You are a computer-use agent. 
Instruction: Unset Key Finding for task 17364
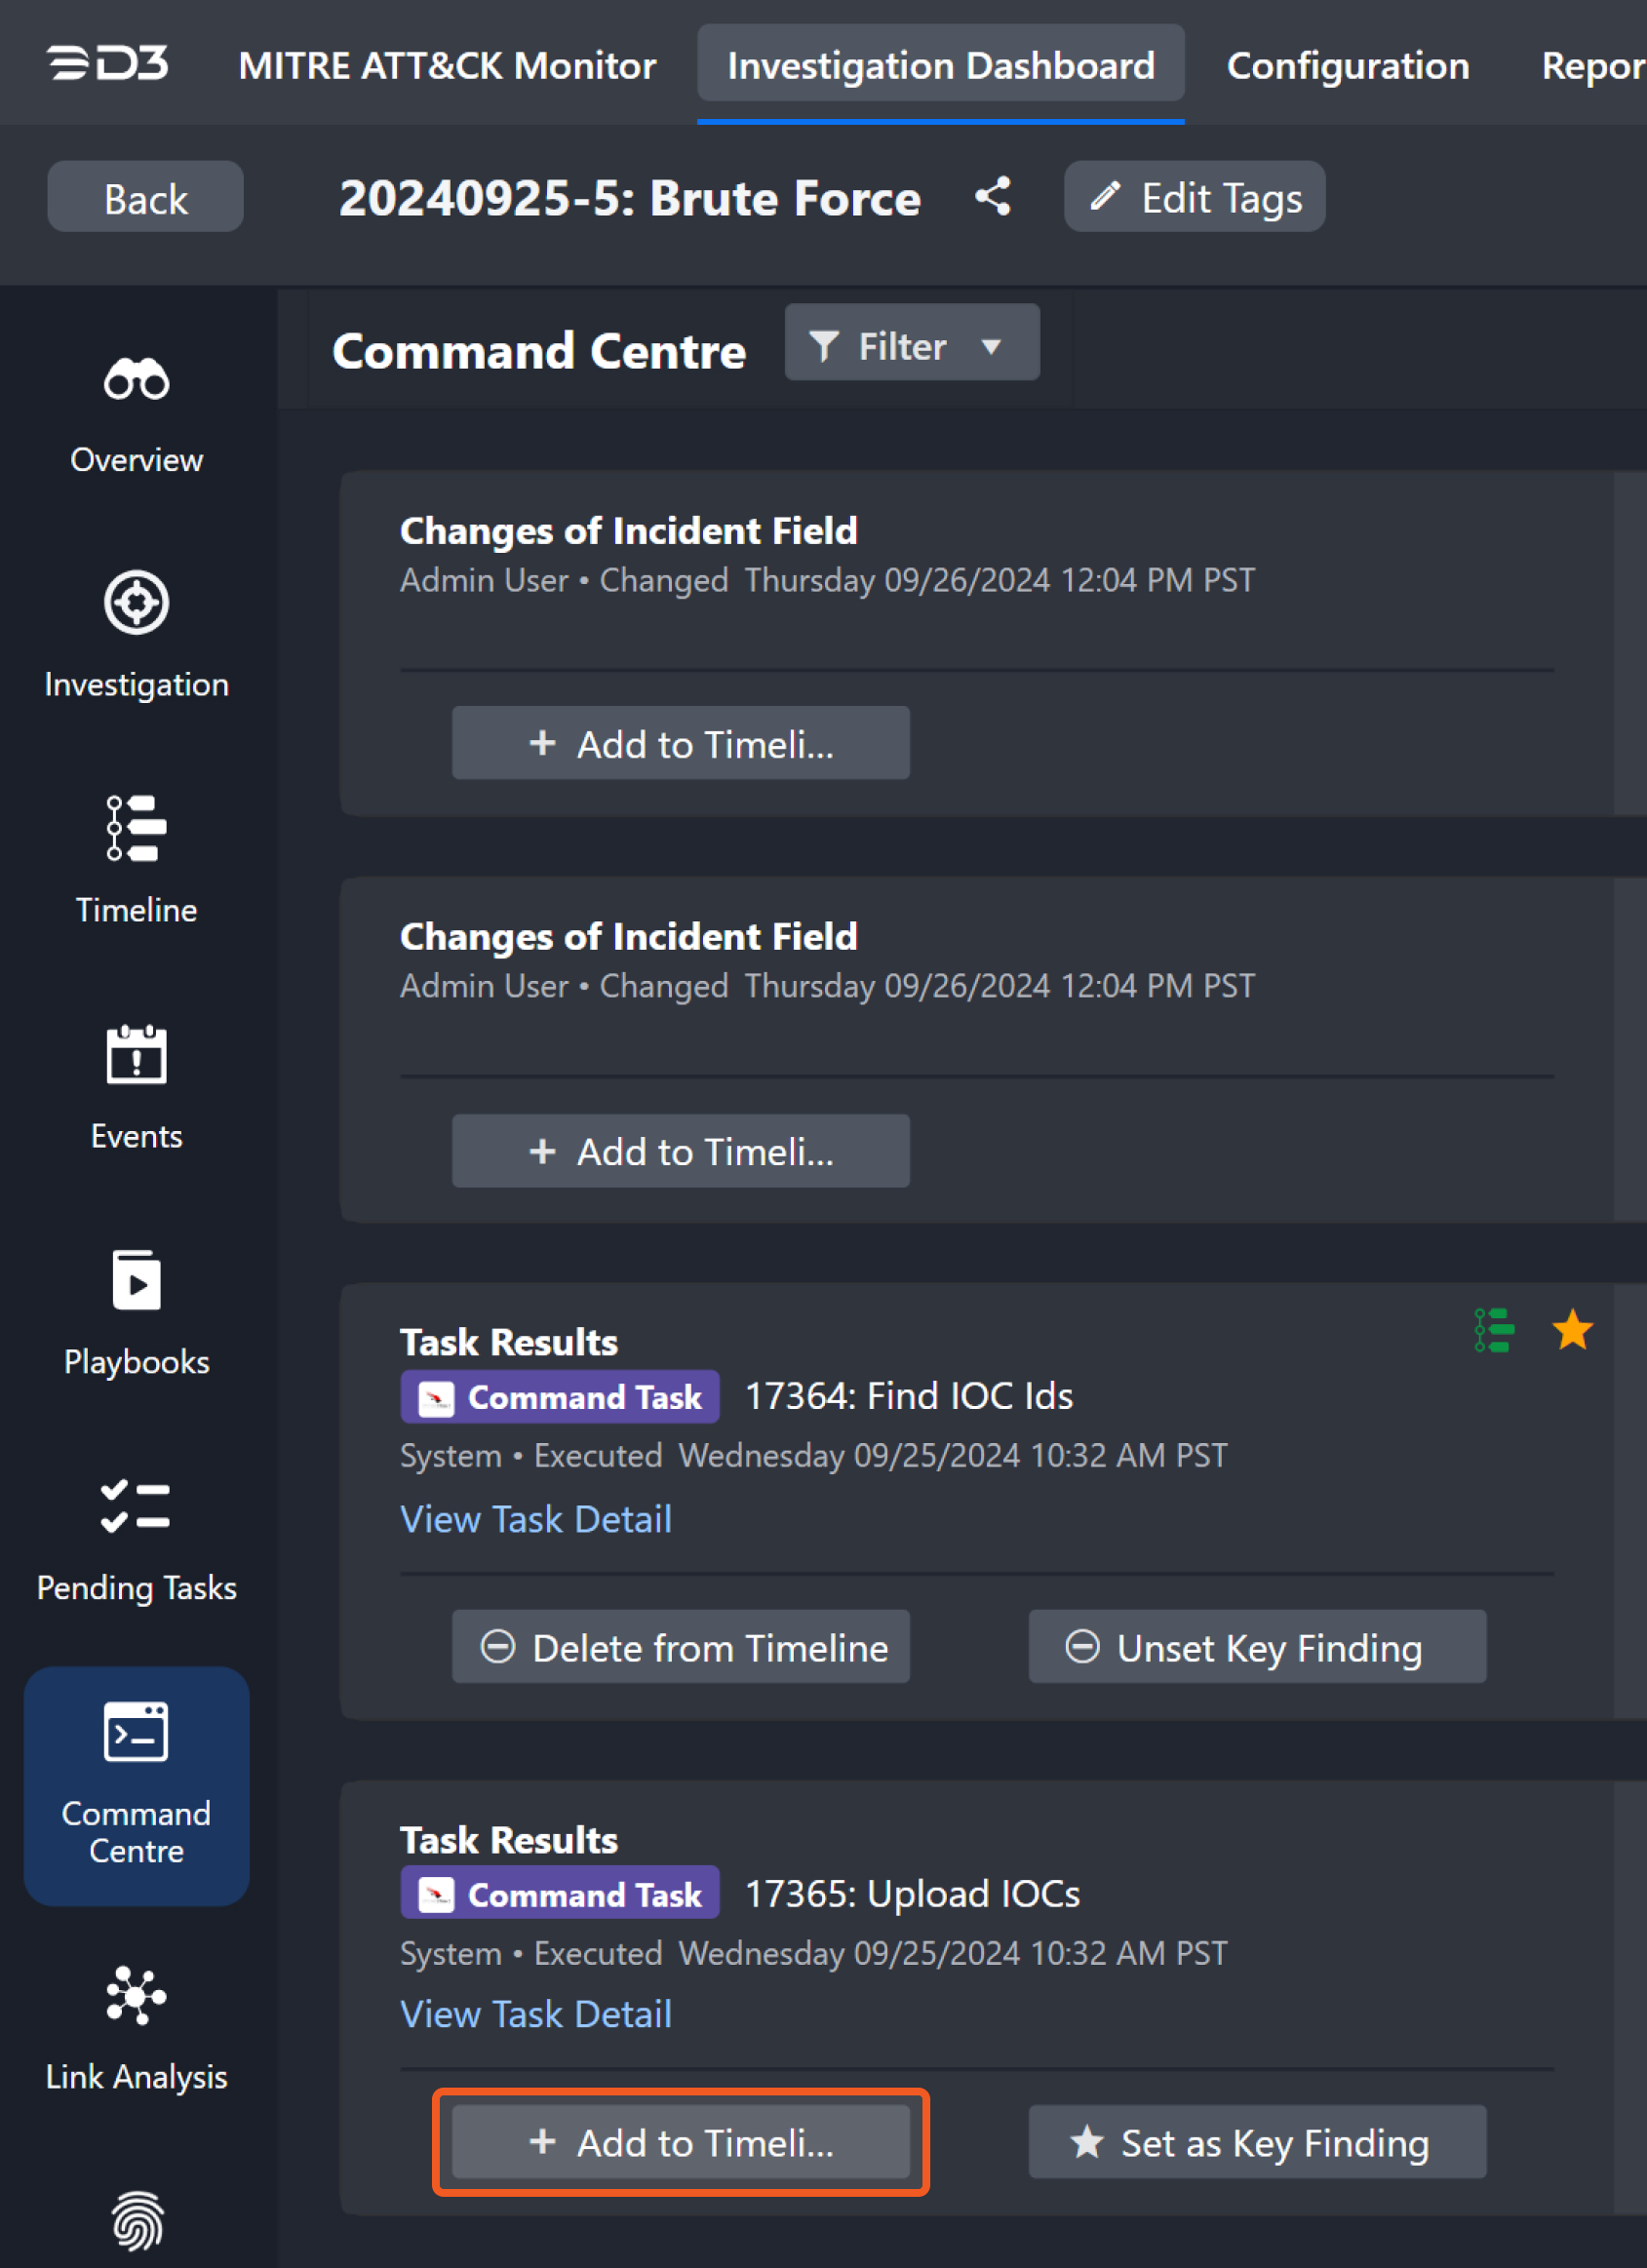click(x=1256, y=1647)
